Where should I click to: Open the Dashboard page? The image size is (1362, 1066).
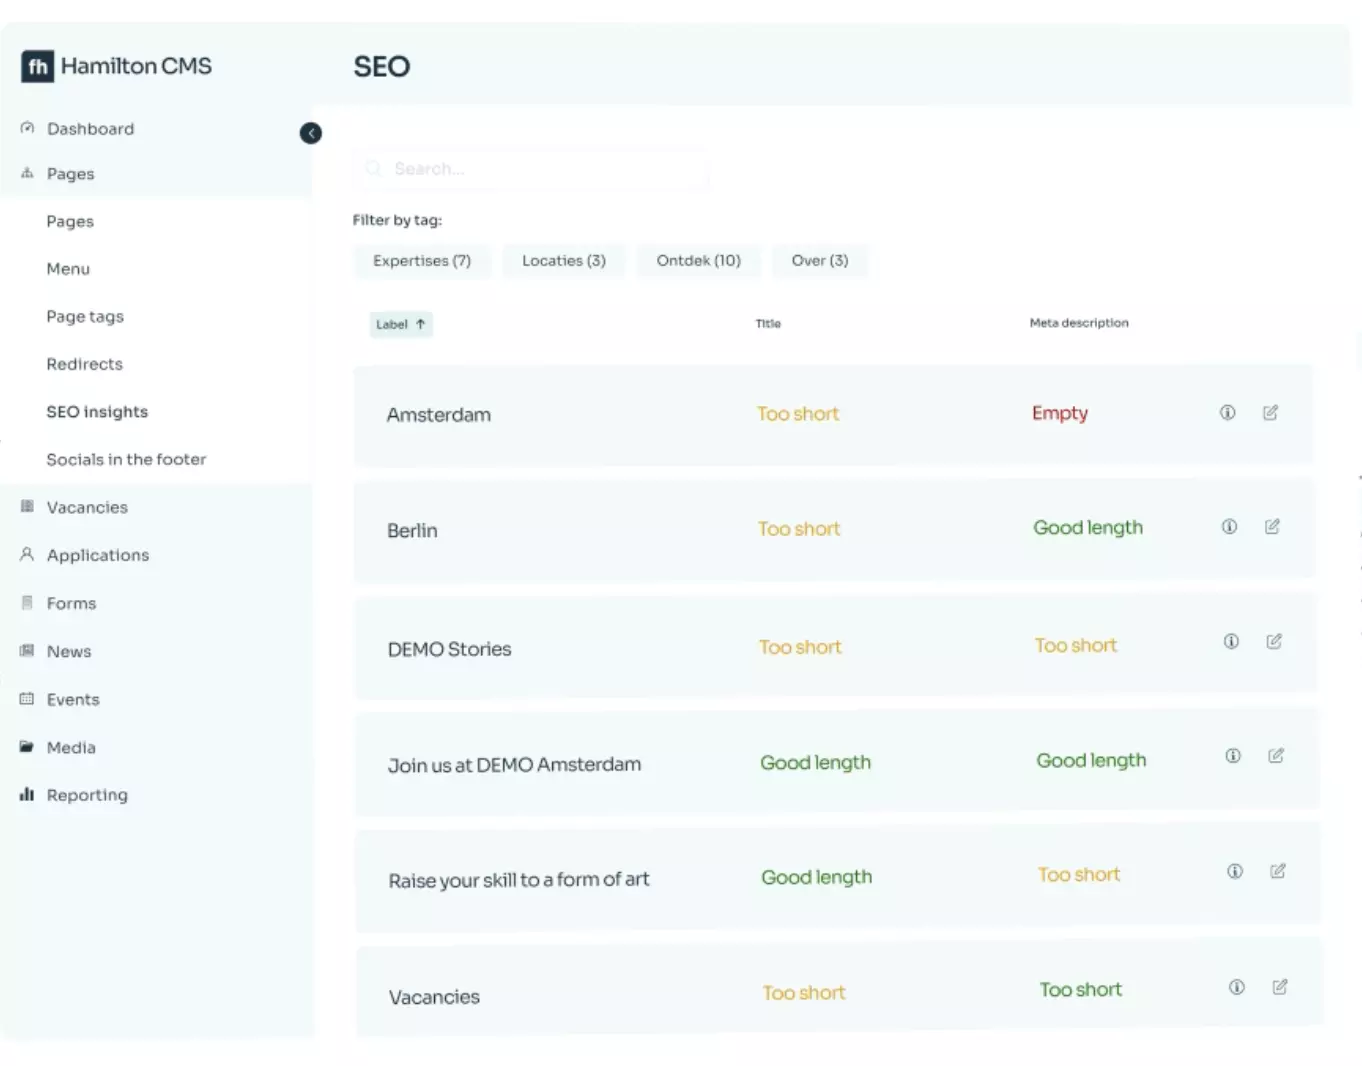90,129
